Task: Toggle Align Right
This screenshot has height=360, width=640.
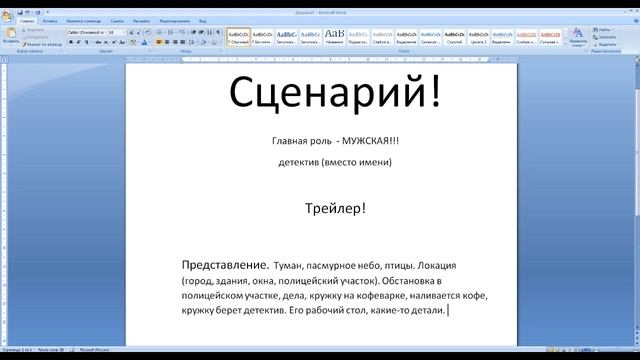Action: 175,42
